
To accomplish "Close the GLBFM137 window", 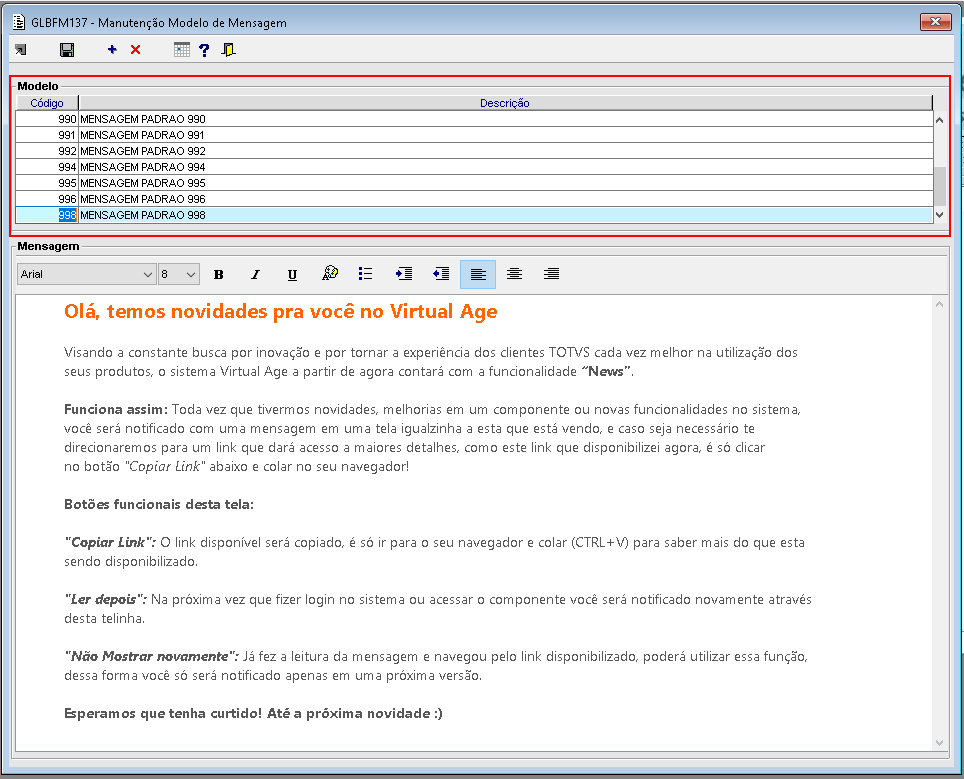I will pyautogui.click(x=935, y=22).
